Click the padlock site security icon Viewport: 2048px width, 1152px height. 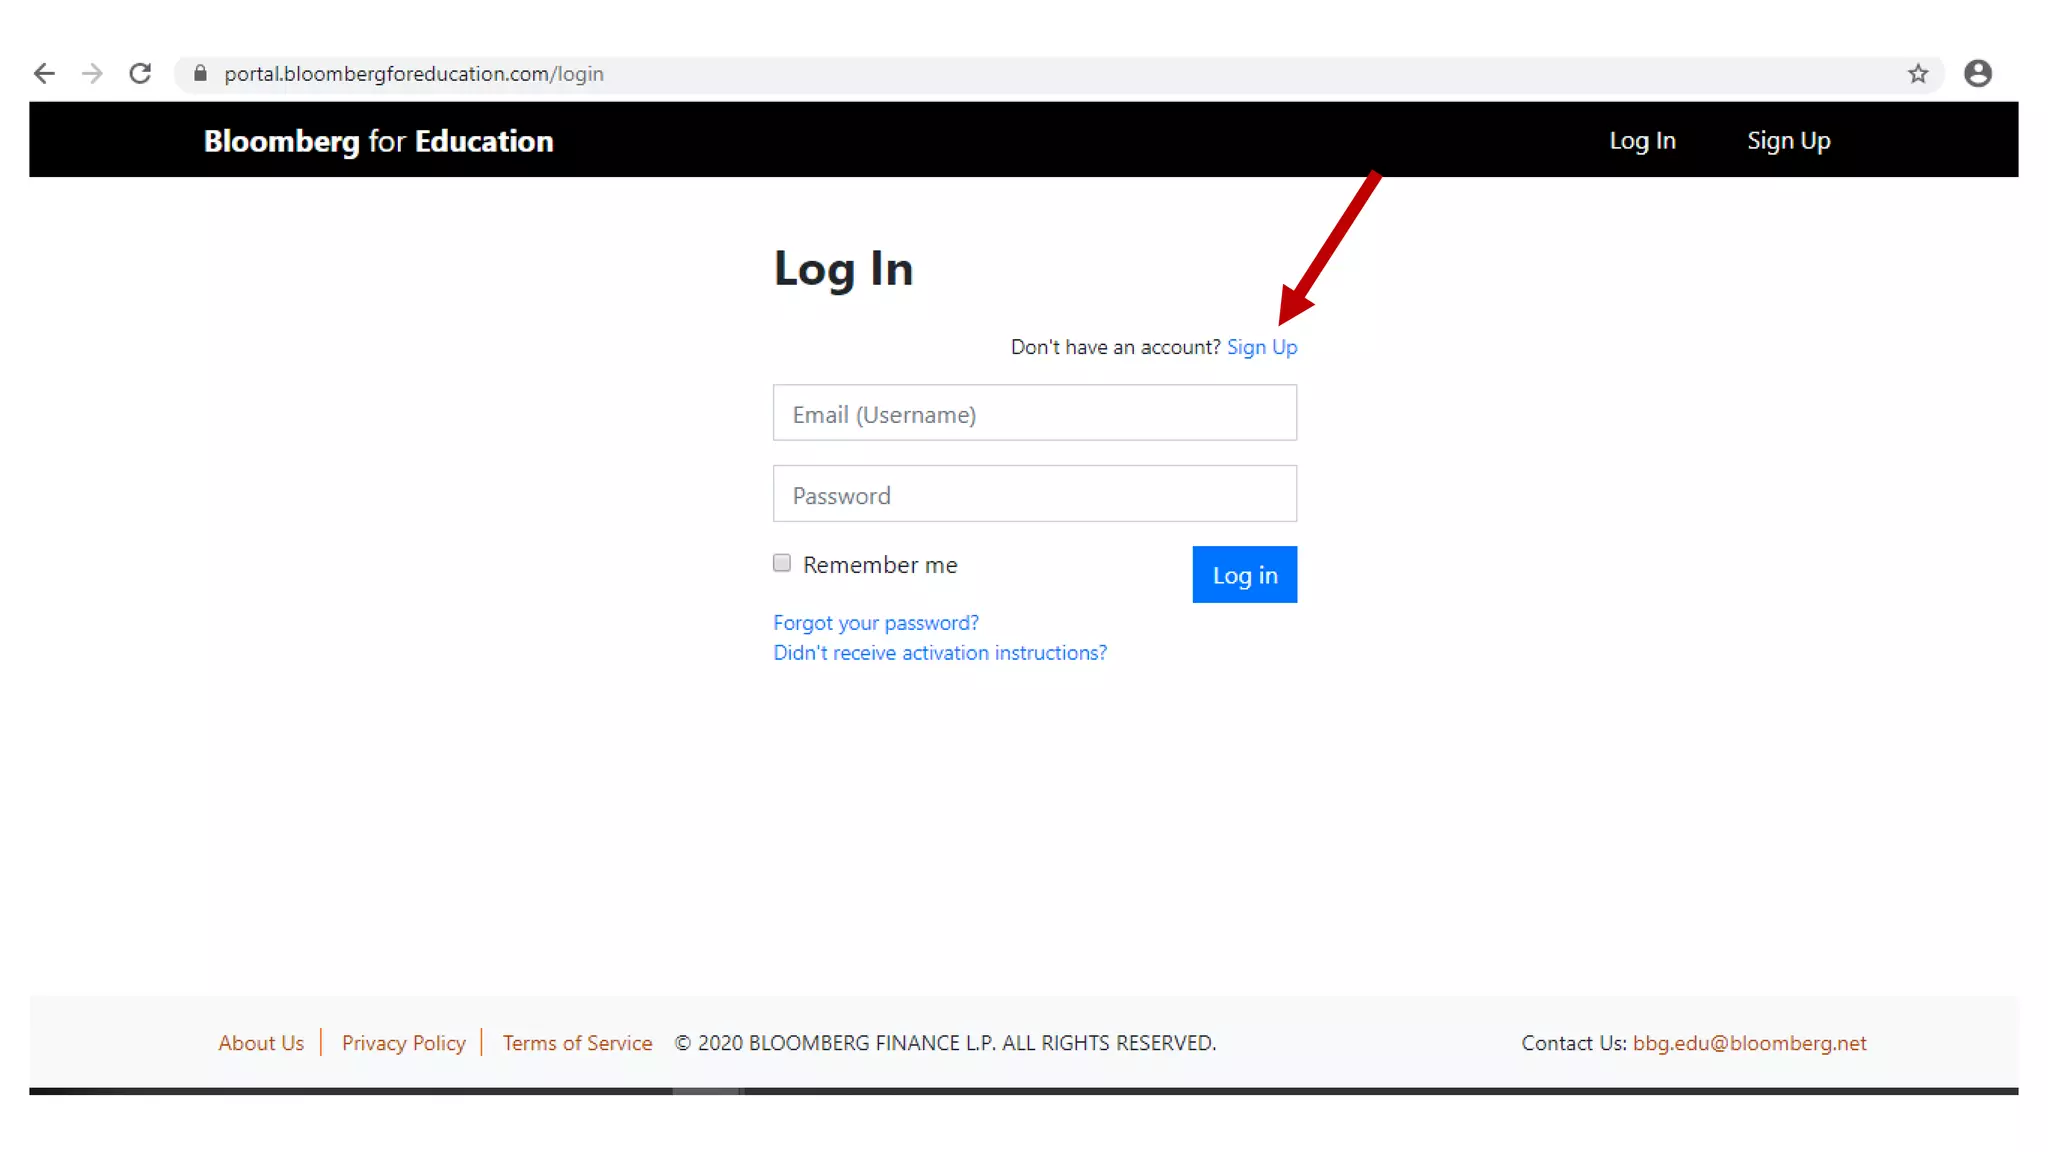[200, 74]
